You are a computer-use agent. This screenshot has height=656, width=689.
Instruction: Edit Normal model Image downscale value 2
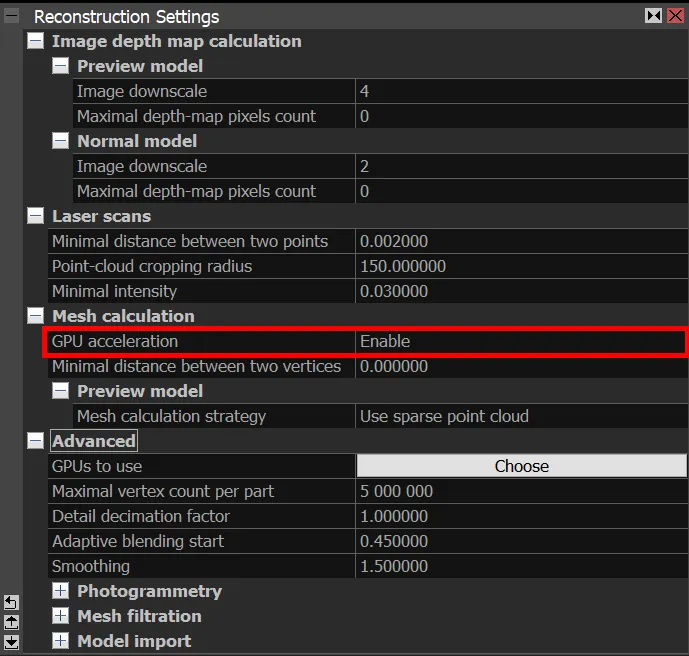pos(522,166)
